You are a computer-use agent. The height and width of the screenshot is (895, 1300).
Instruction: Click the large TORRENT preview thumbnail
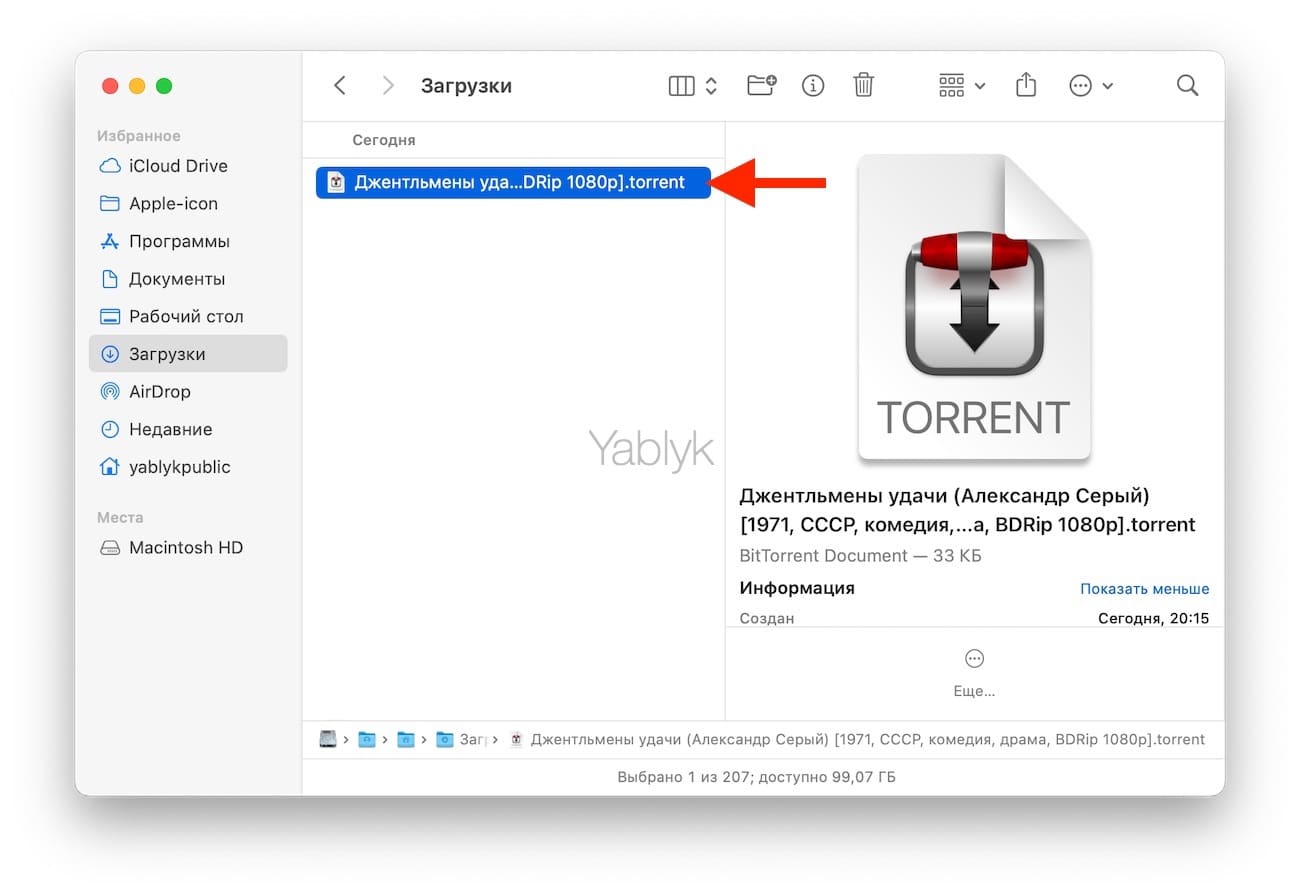click(x=973, y=308)
